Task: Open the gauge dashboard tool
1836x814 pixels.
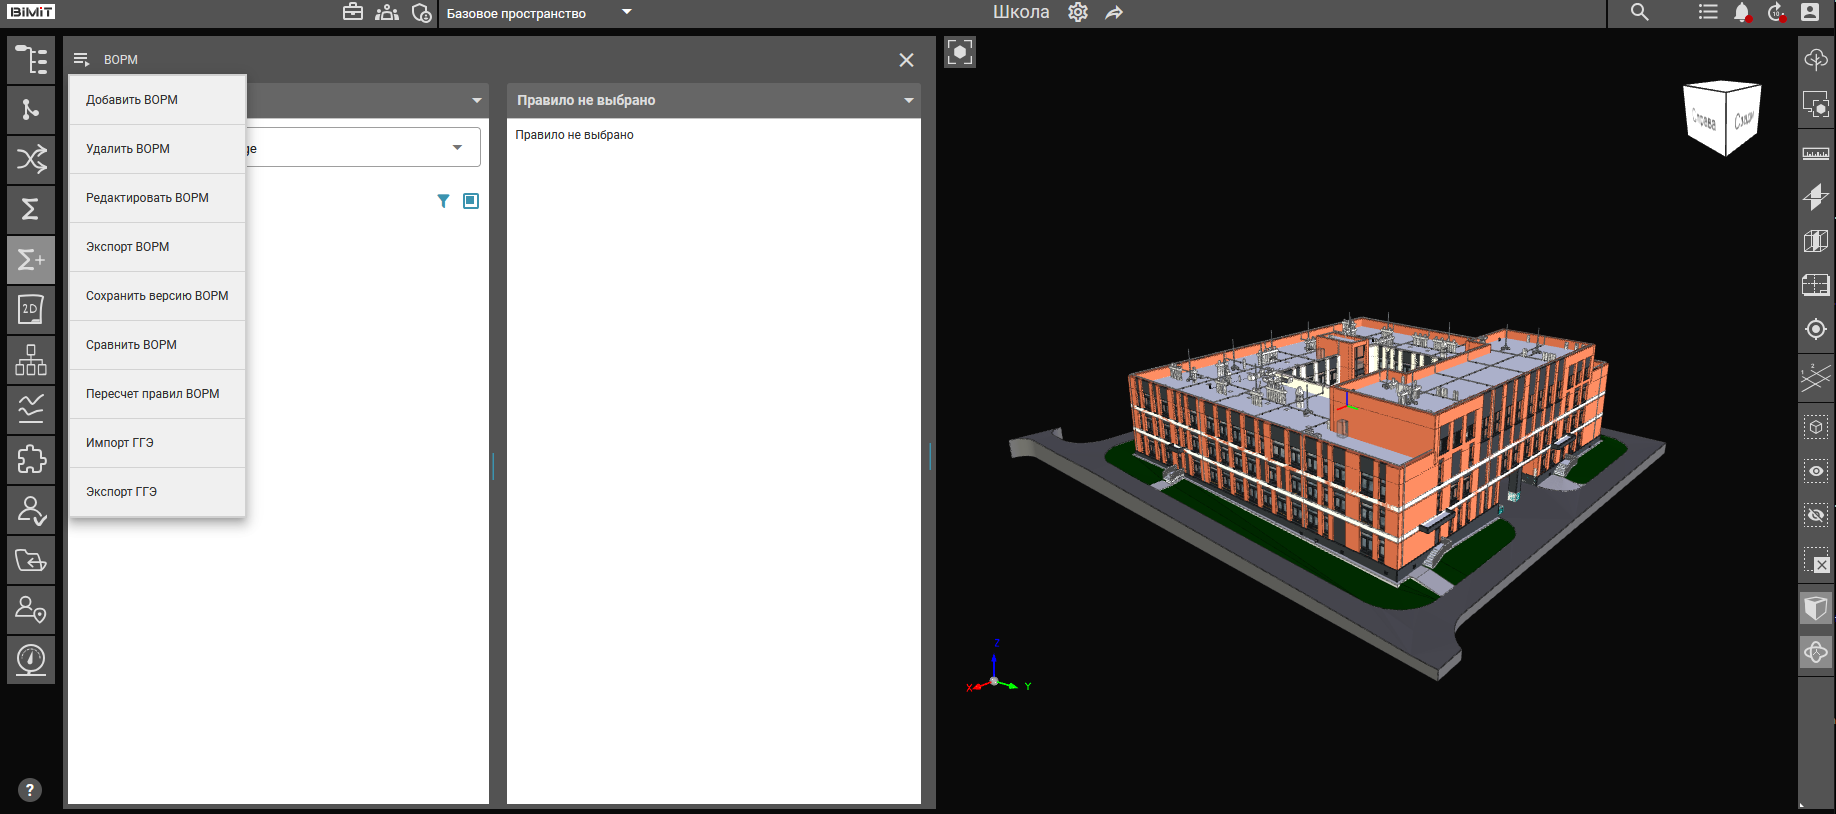Action: [x=31, y=660]
